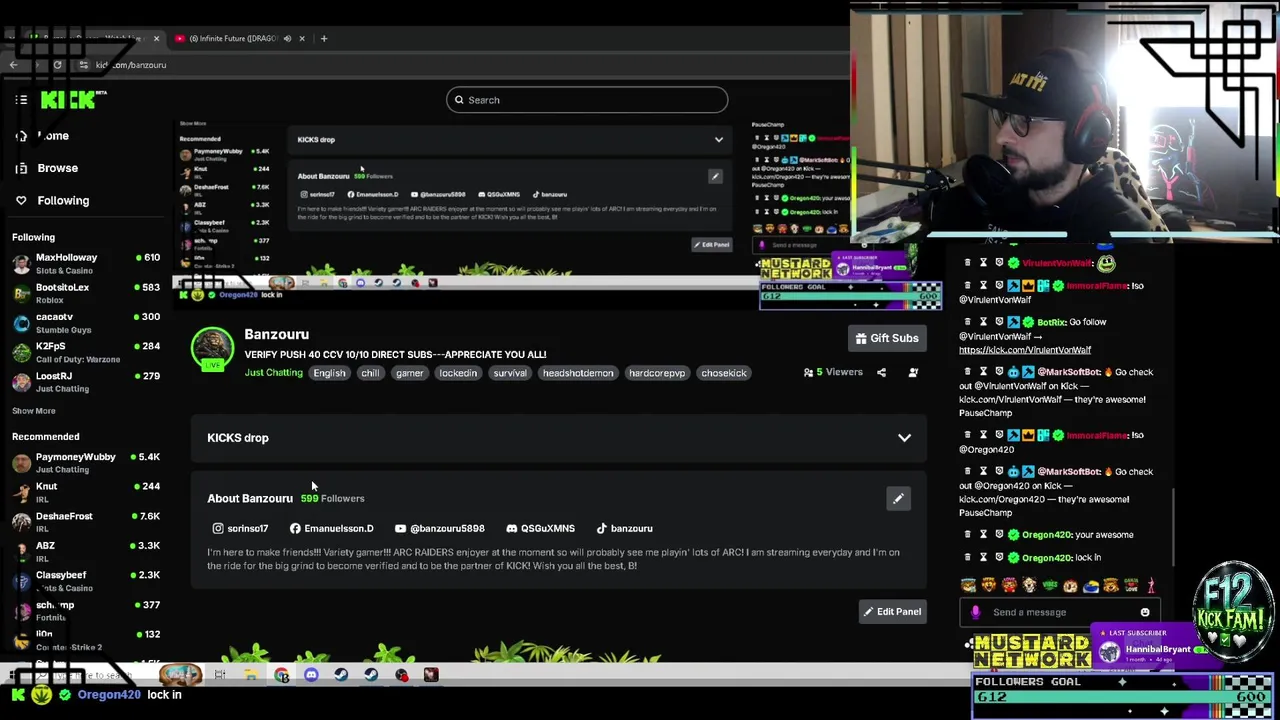Close the Infinite Future YouTube tab

(x=301, y=38)
